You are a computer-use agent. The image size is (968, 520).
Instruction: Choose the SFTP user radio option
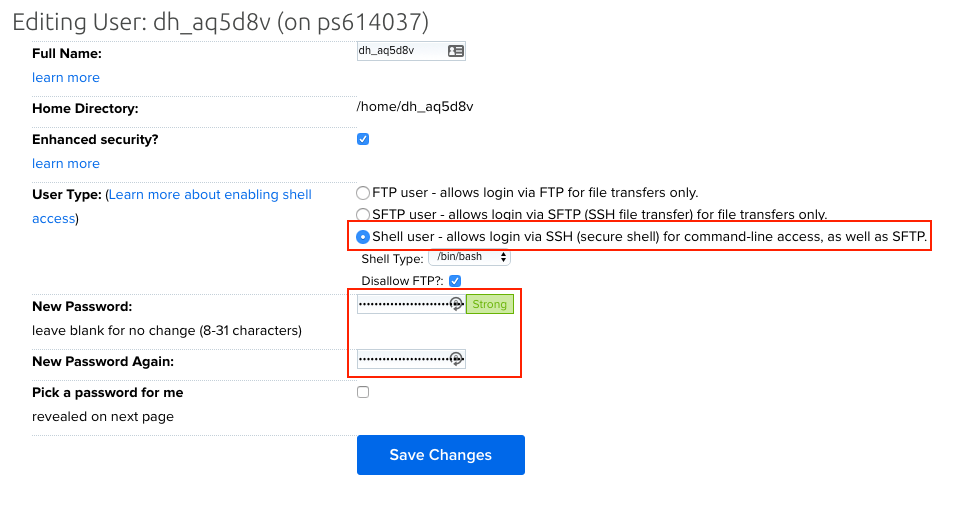(363, 214)
